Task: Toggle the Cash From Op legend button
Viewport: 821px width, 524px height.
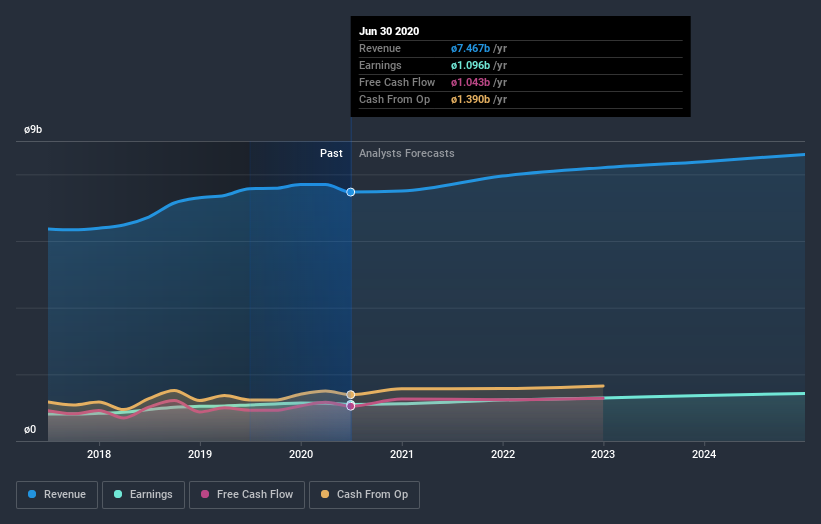Action: [x=364, y=495]
